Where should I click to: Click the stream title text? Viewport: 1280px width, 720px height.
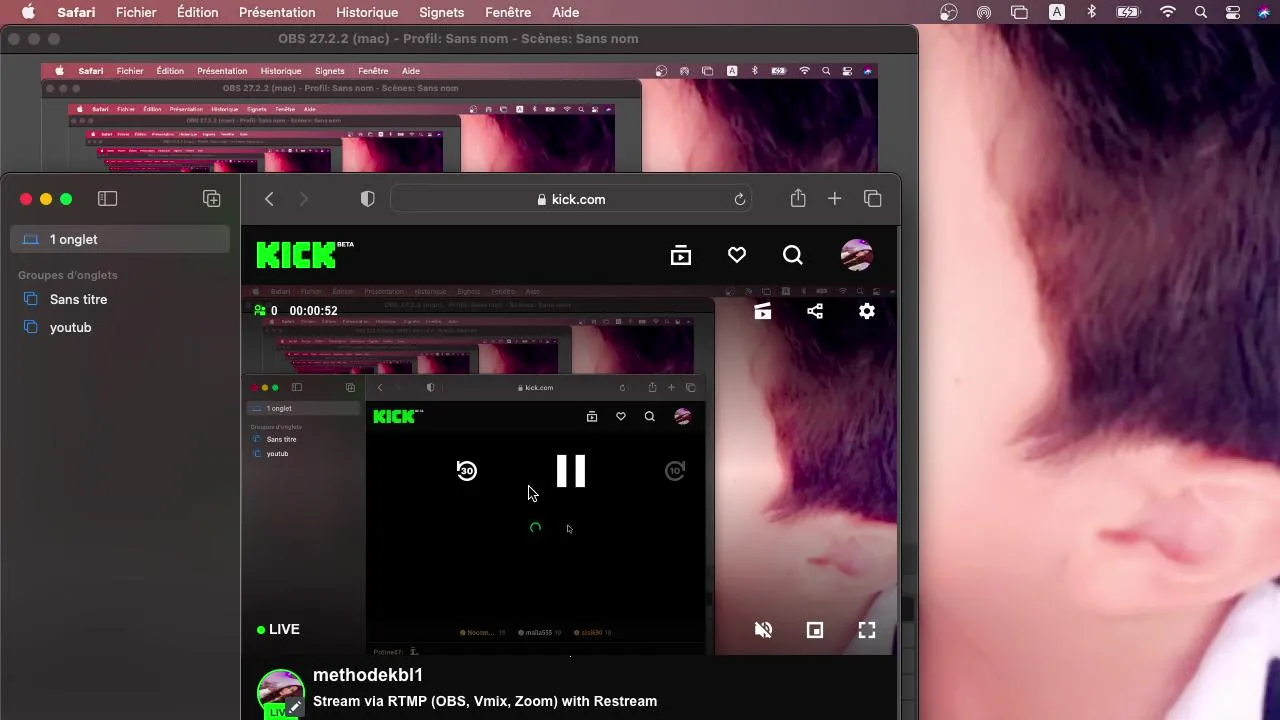pyautogui.click(x=485, y=701)
